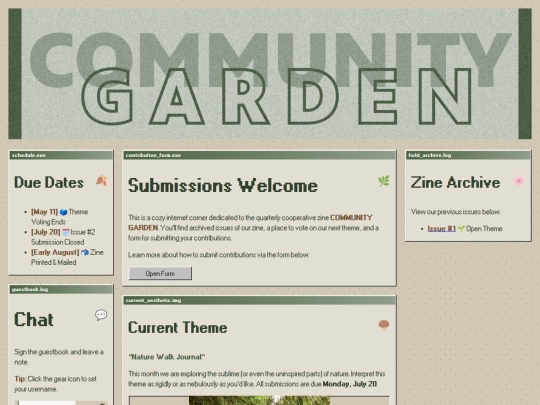Click the mushroom icon beside Current Theme
This screenshot has height=405, width=540.
point(384,325)
